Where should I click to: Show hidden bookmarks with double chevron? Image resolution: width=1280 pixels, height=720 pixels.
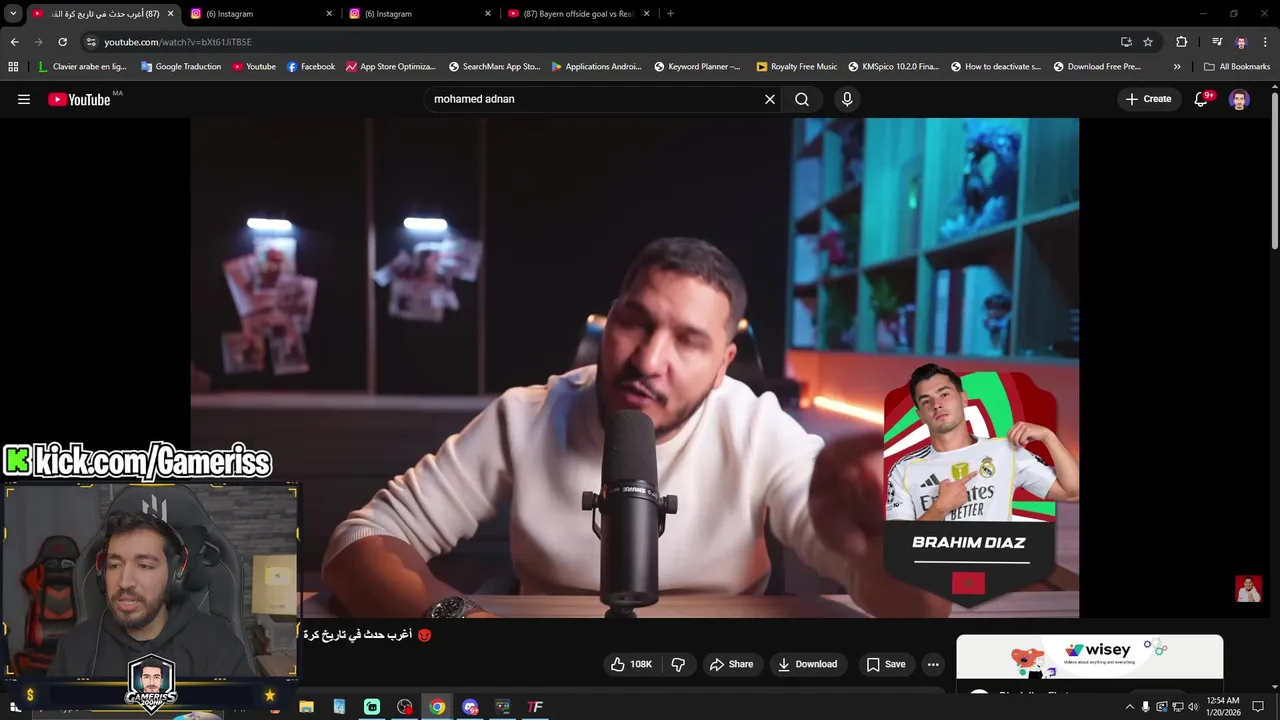click(1177, 67)
